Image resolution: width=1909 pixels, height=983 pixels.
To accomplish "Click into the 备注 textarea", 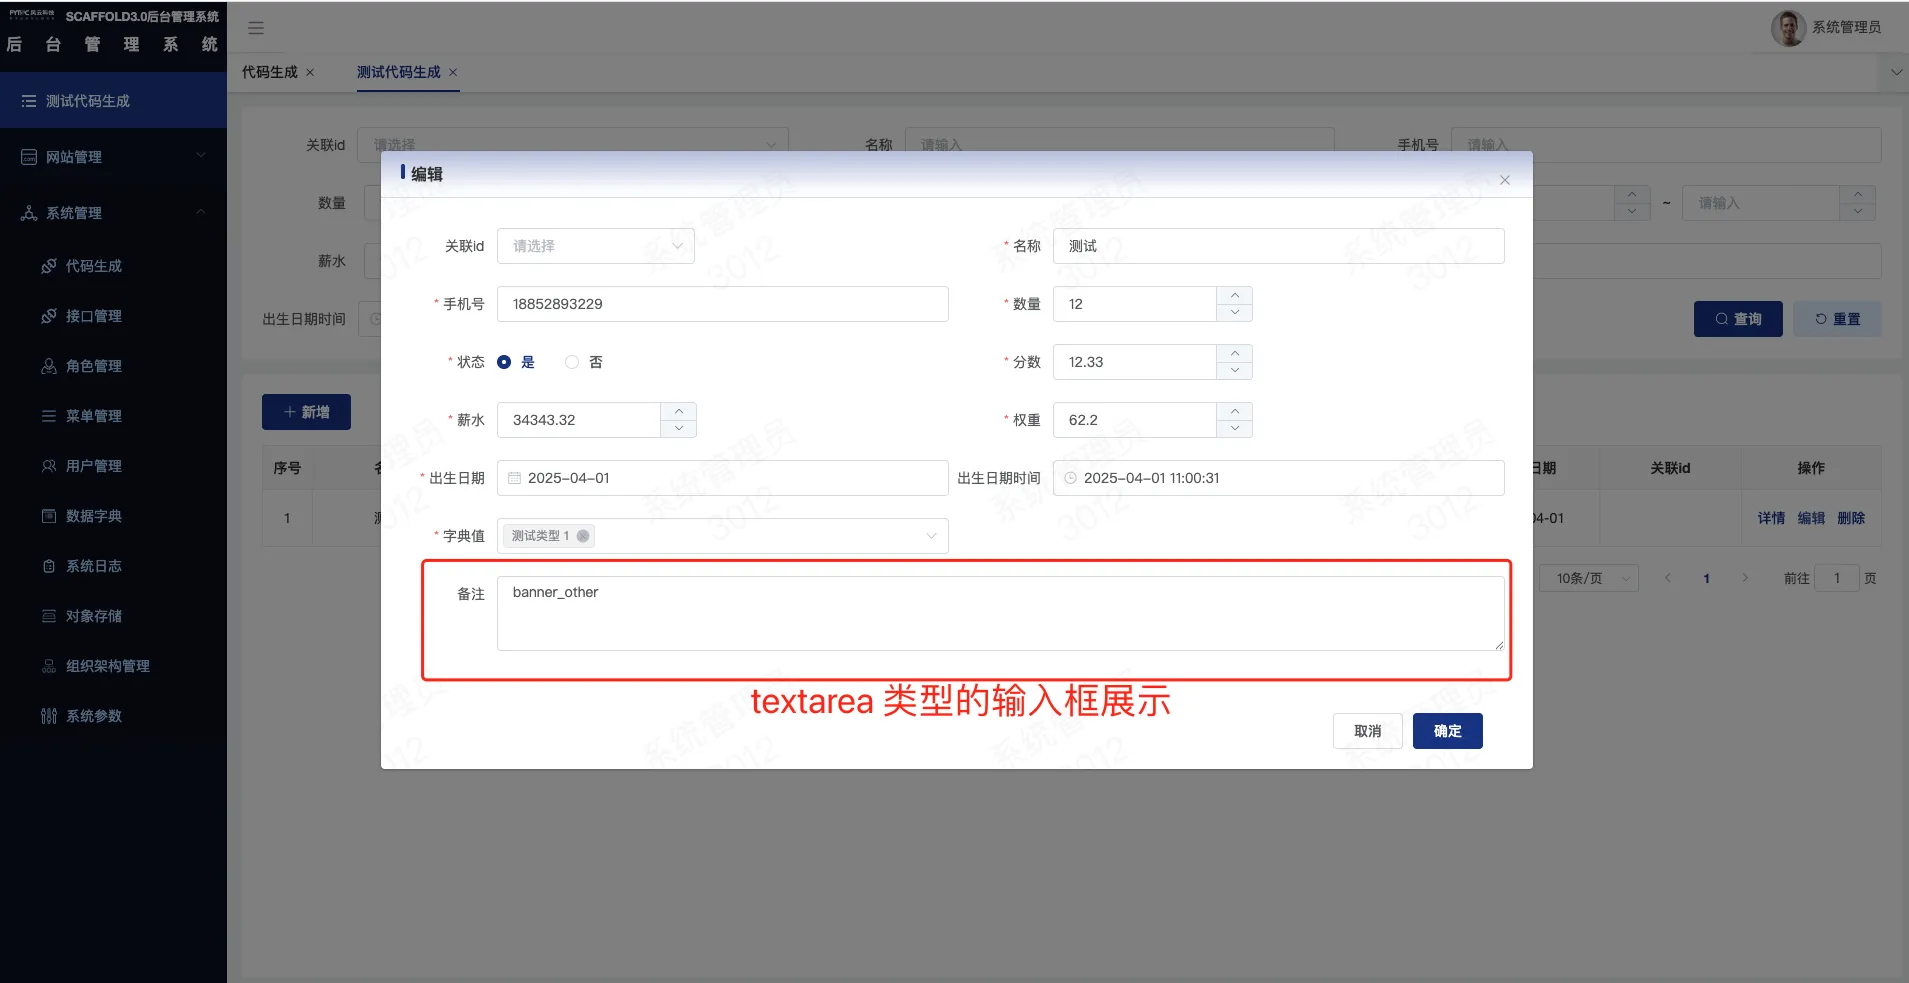I will click(x=1000, y=613).
